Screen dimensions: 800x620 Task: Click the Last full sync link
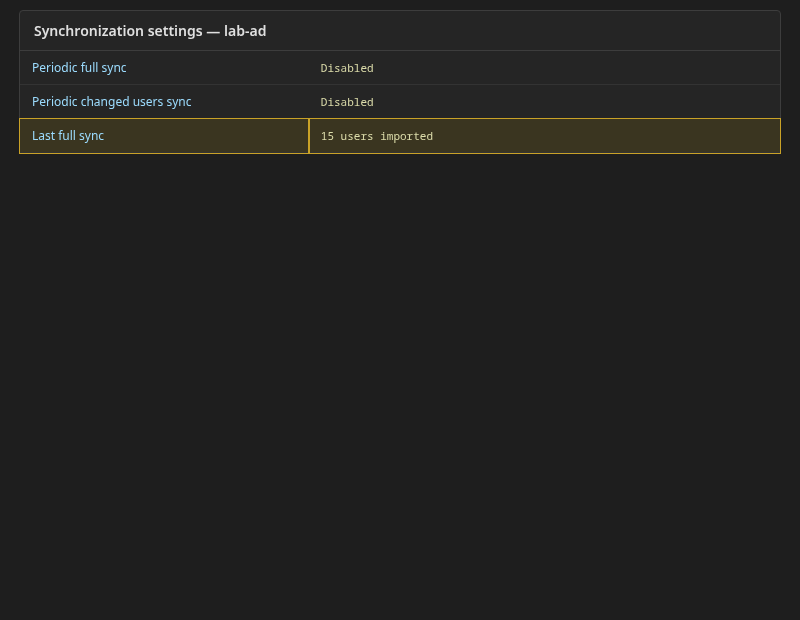click(x=68, y=136)
